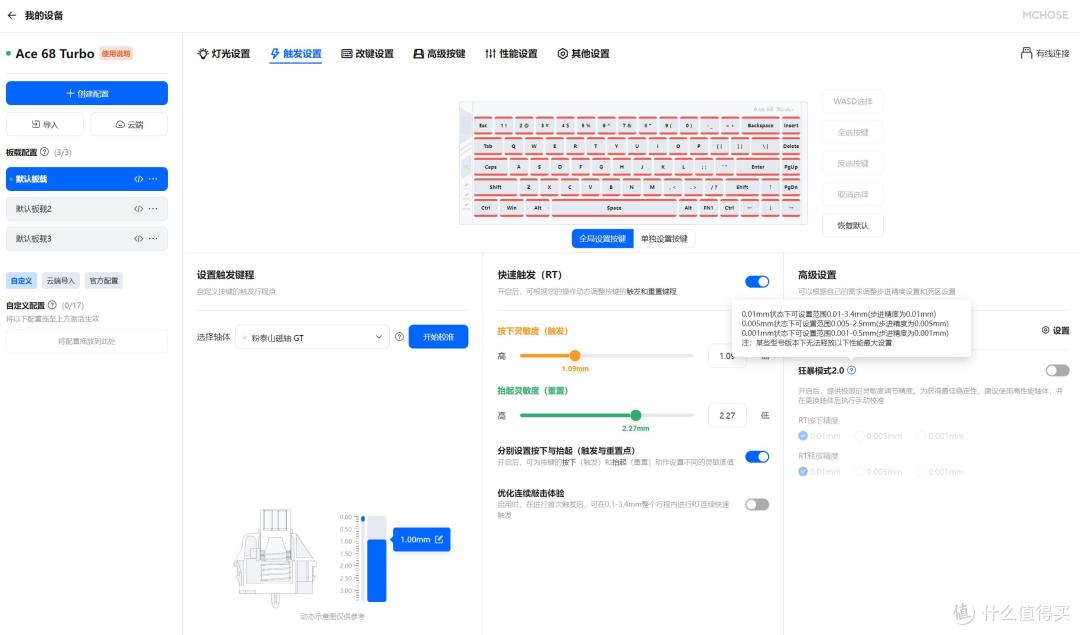Select the 默认板载 active profile row
This screenshot has height=635, width=1080.
[x=87, y=179]
